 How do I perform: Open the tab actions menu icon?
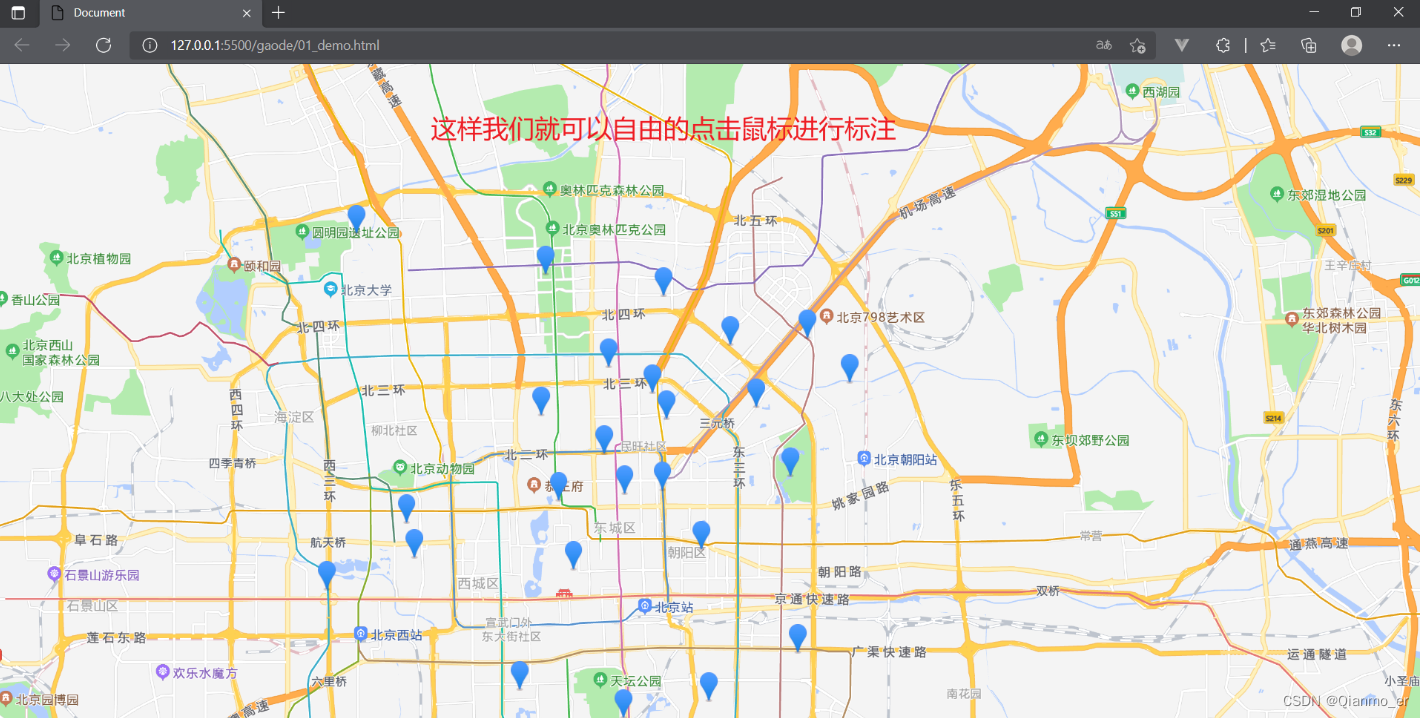(18, 13)
